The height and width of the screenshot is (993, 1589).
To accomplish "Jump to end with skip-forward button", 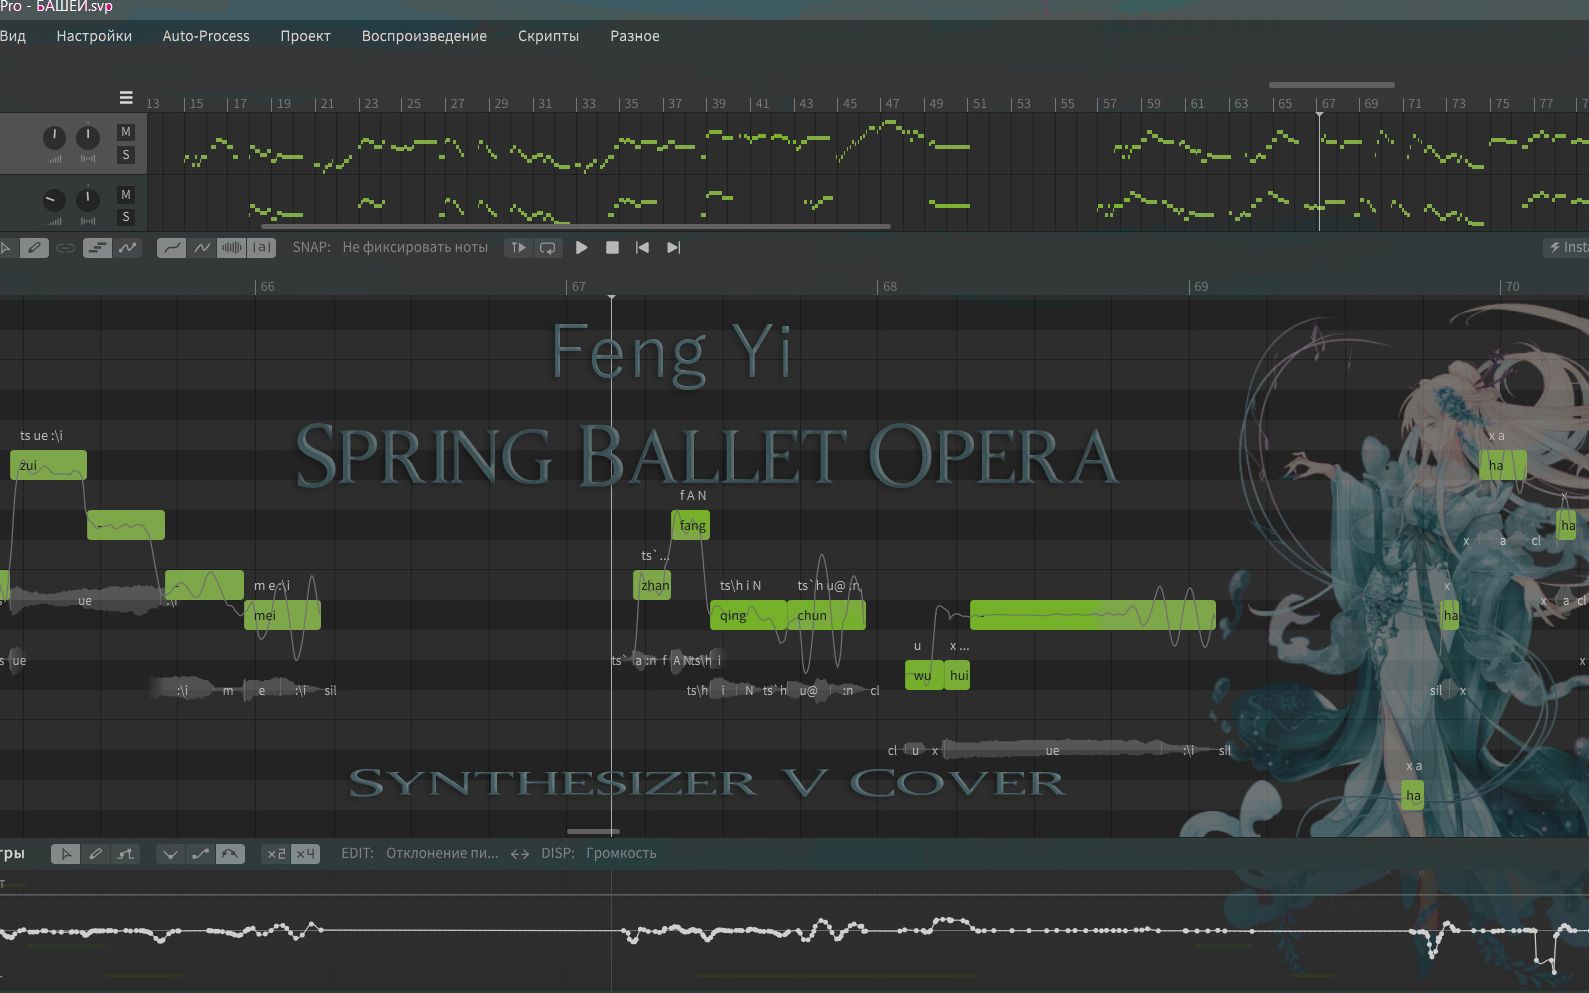I will click(x=673, y=248).
